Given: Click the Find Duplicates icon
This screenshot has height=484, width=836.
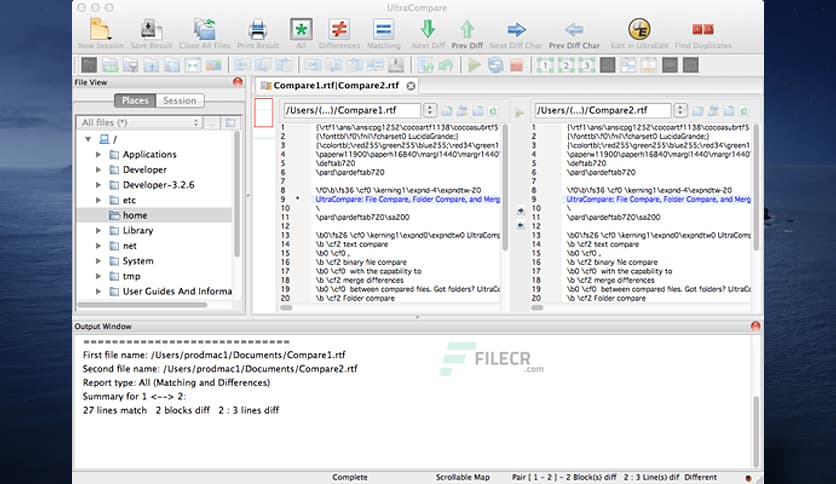Looking at the screenshot, I should click(702, 28).
